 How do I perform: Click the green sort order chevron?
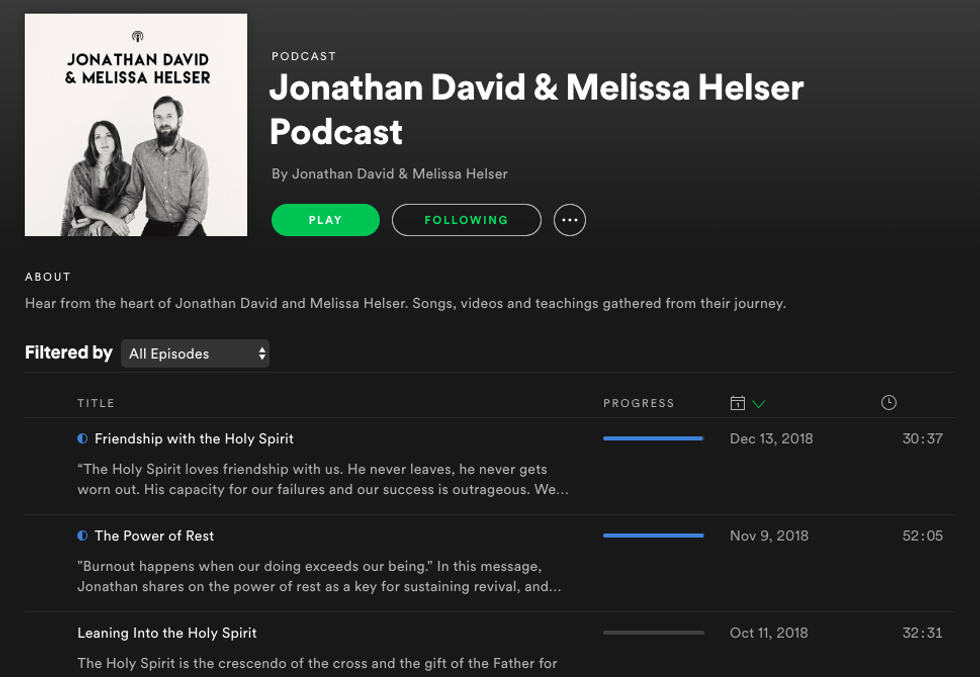(759, 404)
